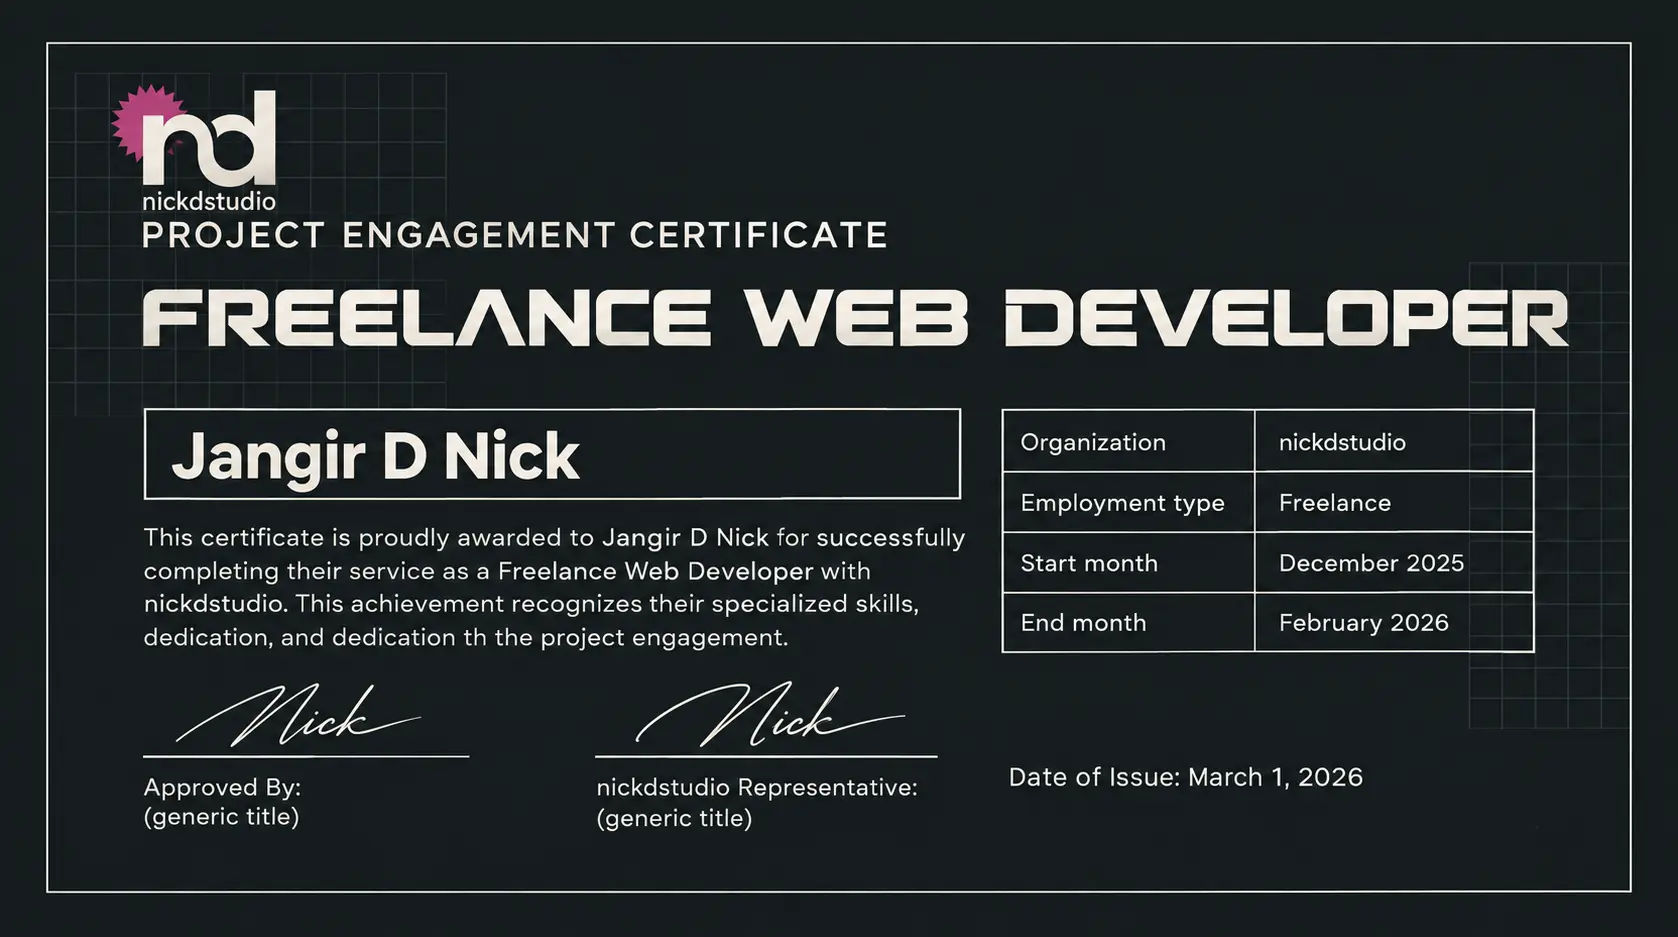
Task: Select the 'Approved By:' label
Action: pyautogui.click(x=222, y=787)
